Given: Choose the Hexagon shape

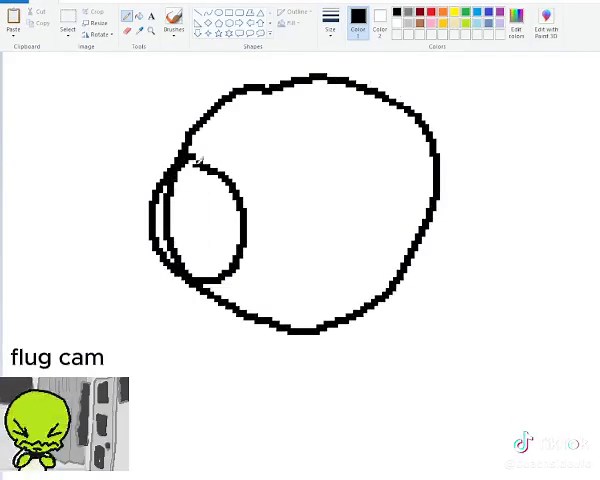Looking at the screenshot, I should tap(229, 23).
